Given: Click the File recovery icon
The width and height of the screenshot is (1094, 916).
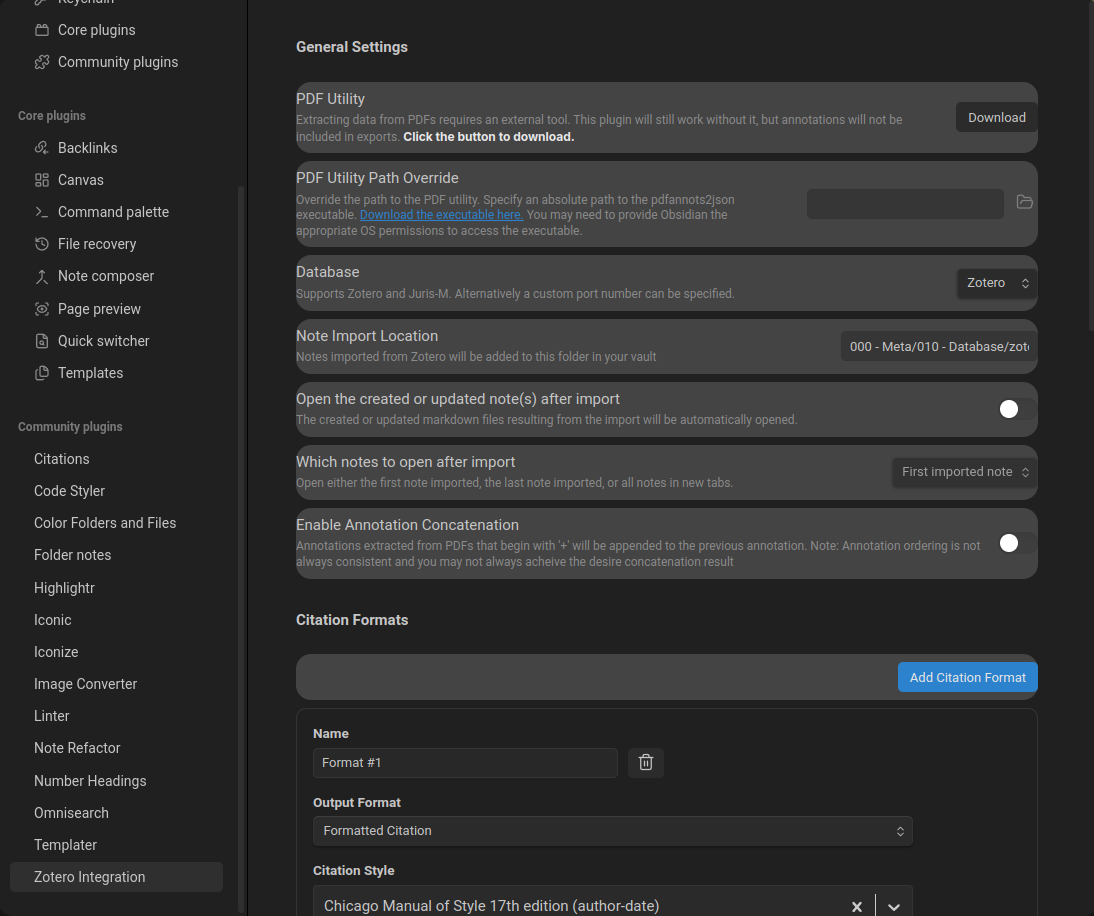Looking at the screenshot, I should [x=42, y=244].
